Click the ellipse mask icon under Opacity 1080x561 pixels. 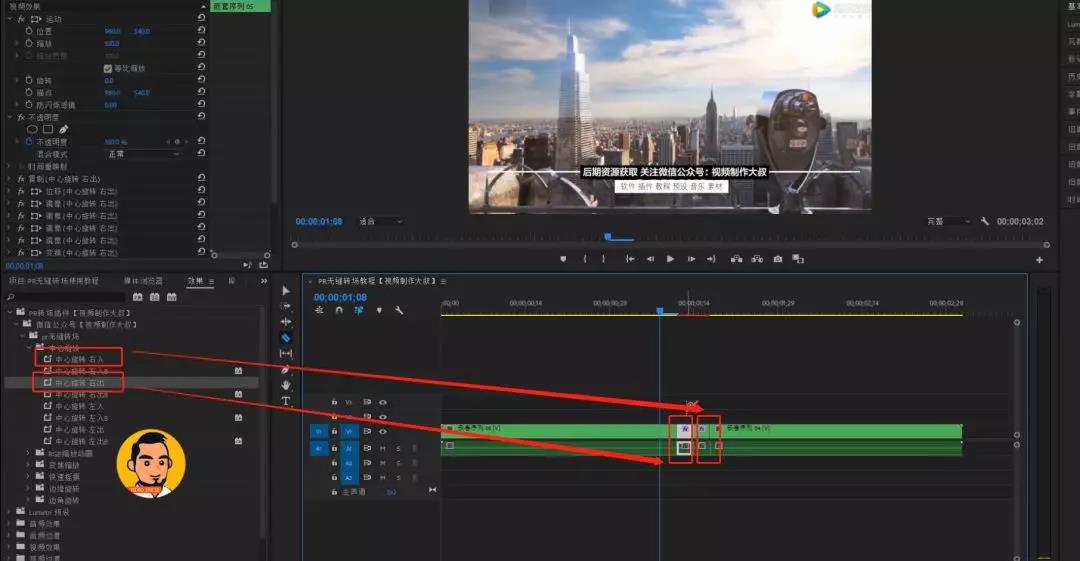coord(32,129)
